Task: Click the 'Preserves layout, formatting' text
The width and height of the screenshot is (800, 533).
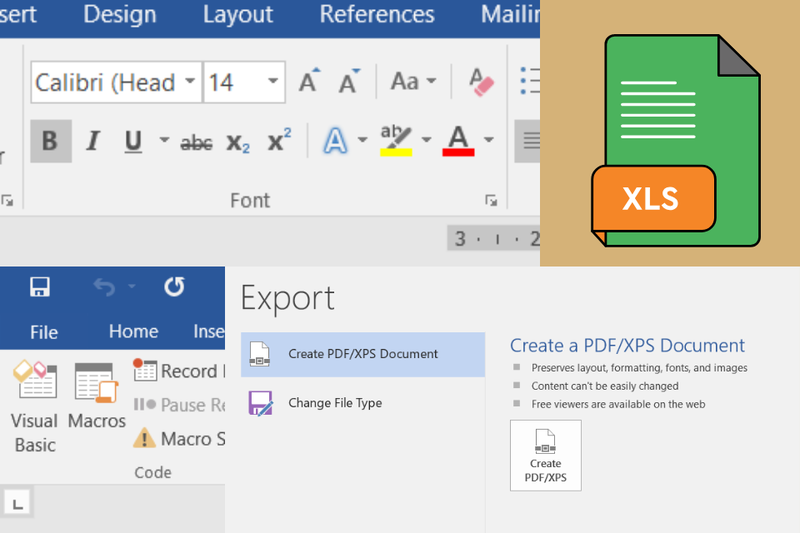Action: point(639,368)
